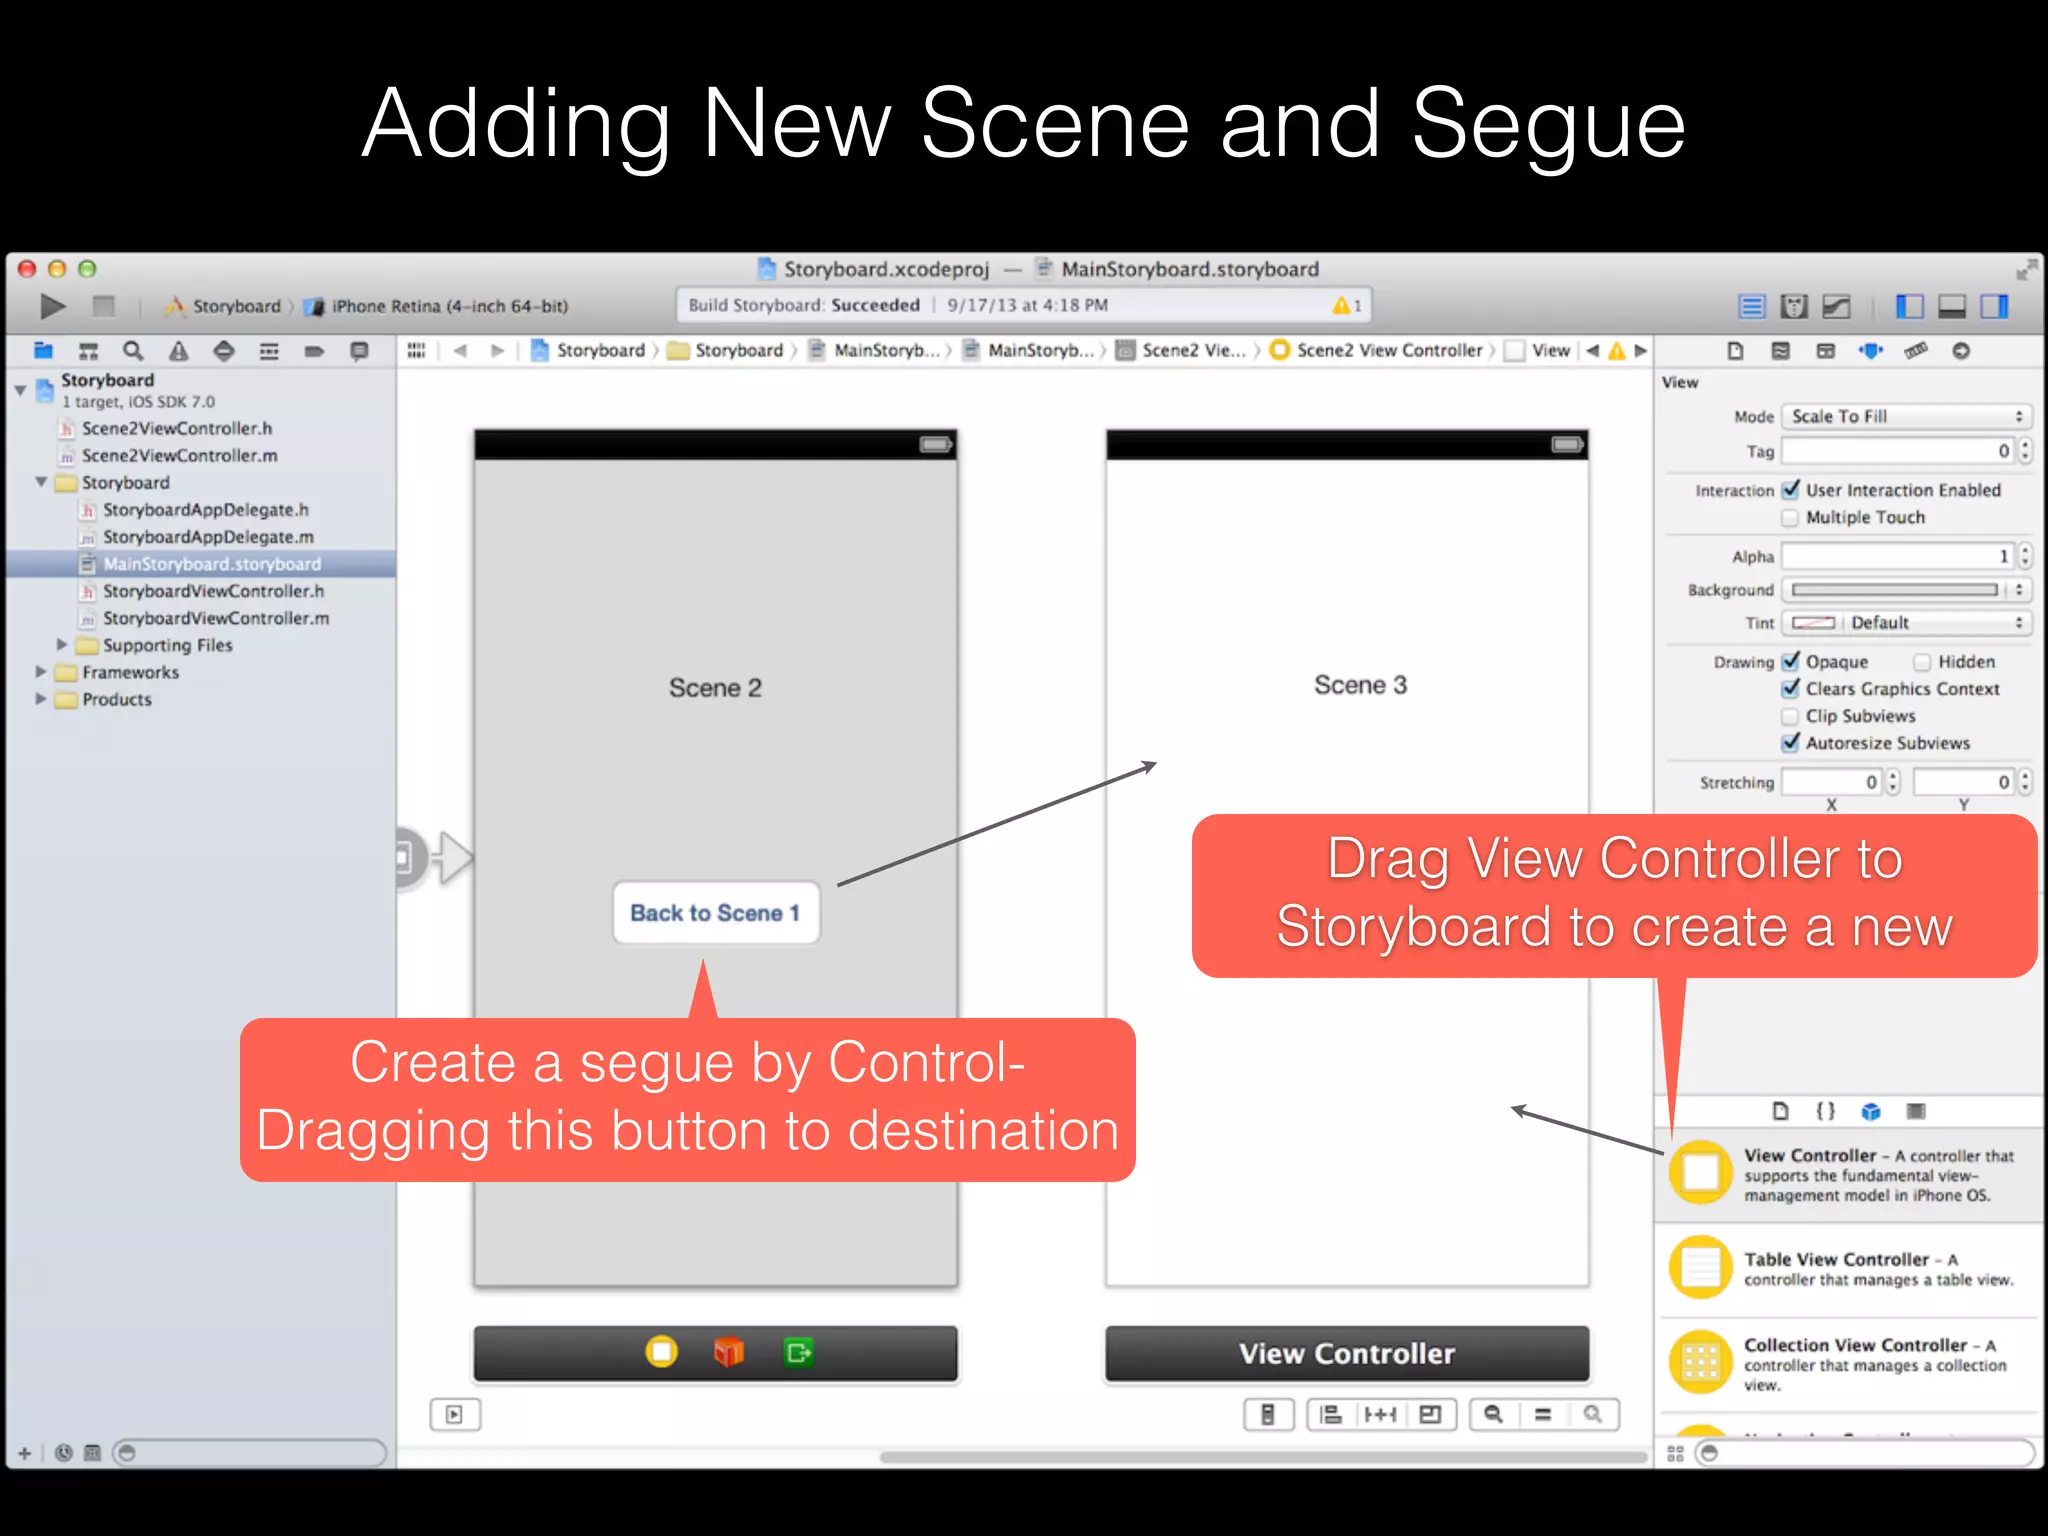Adjust the Tag stepper
This screenshot has height=1536, width=2048.
pos(2025,451)
